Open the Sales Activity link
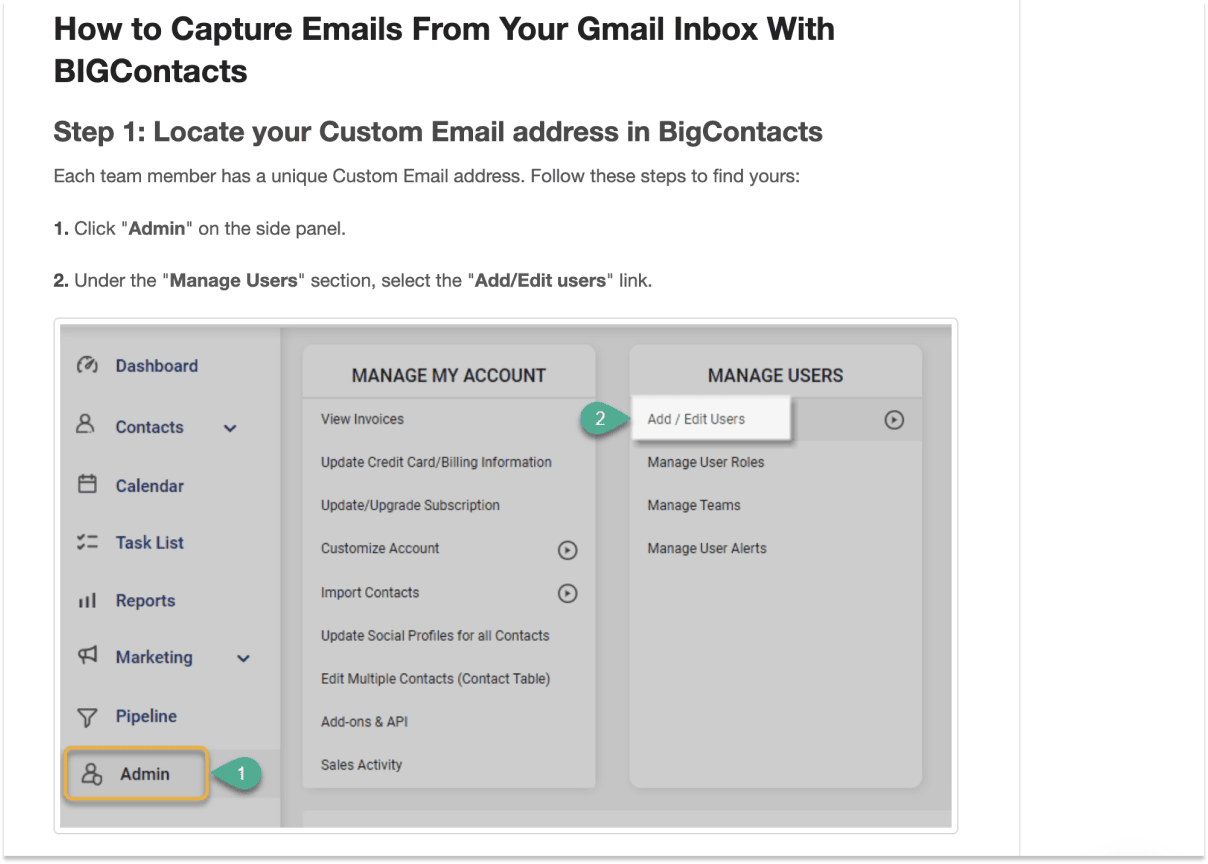The width and height of the screenshot is (1208, 864). point(361,765)
